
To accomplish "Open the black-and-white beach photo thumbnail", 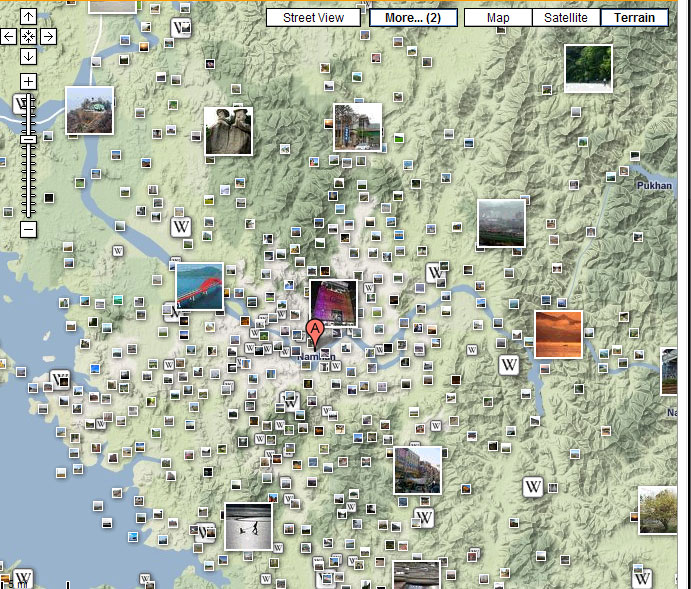I will pyautogui.click(x=249, y=526).
